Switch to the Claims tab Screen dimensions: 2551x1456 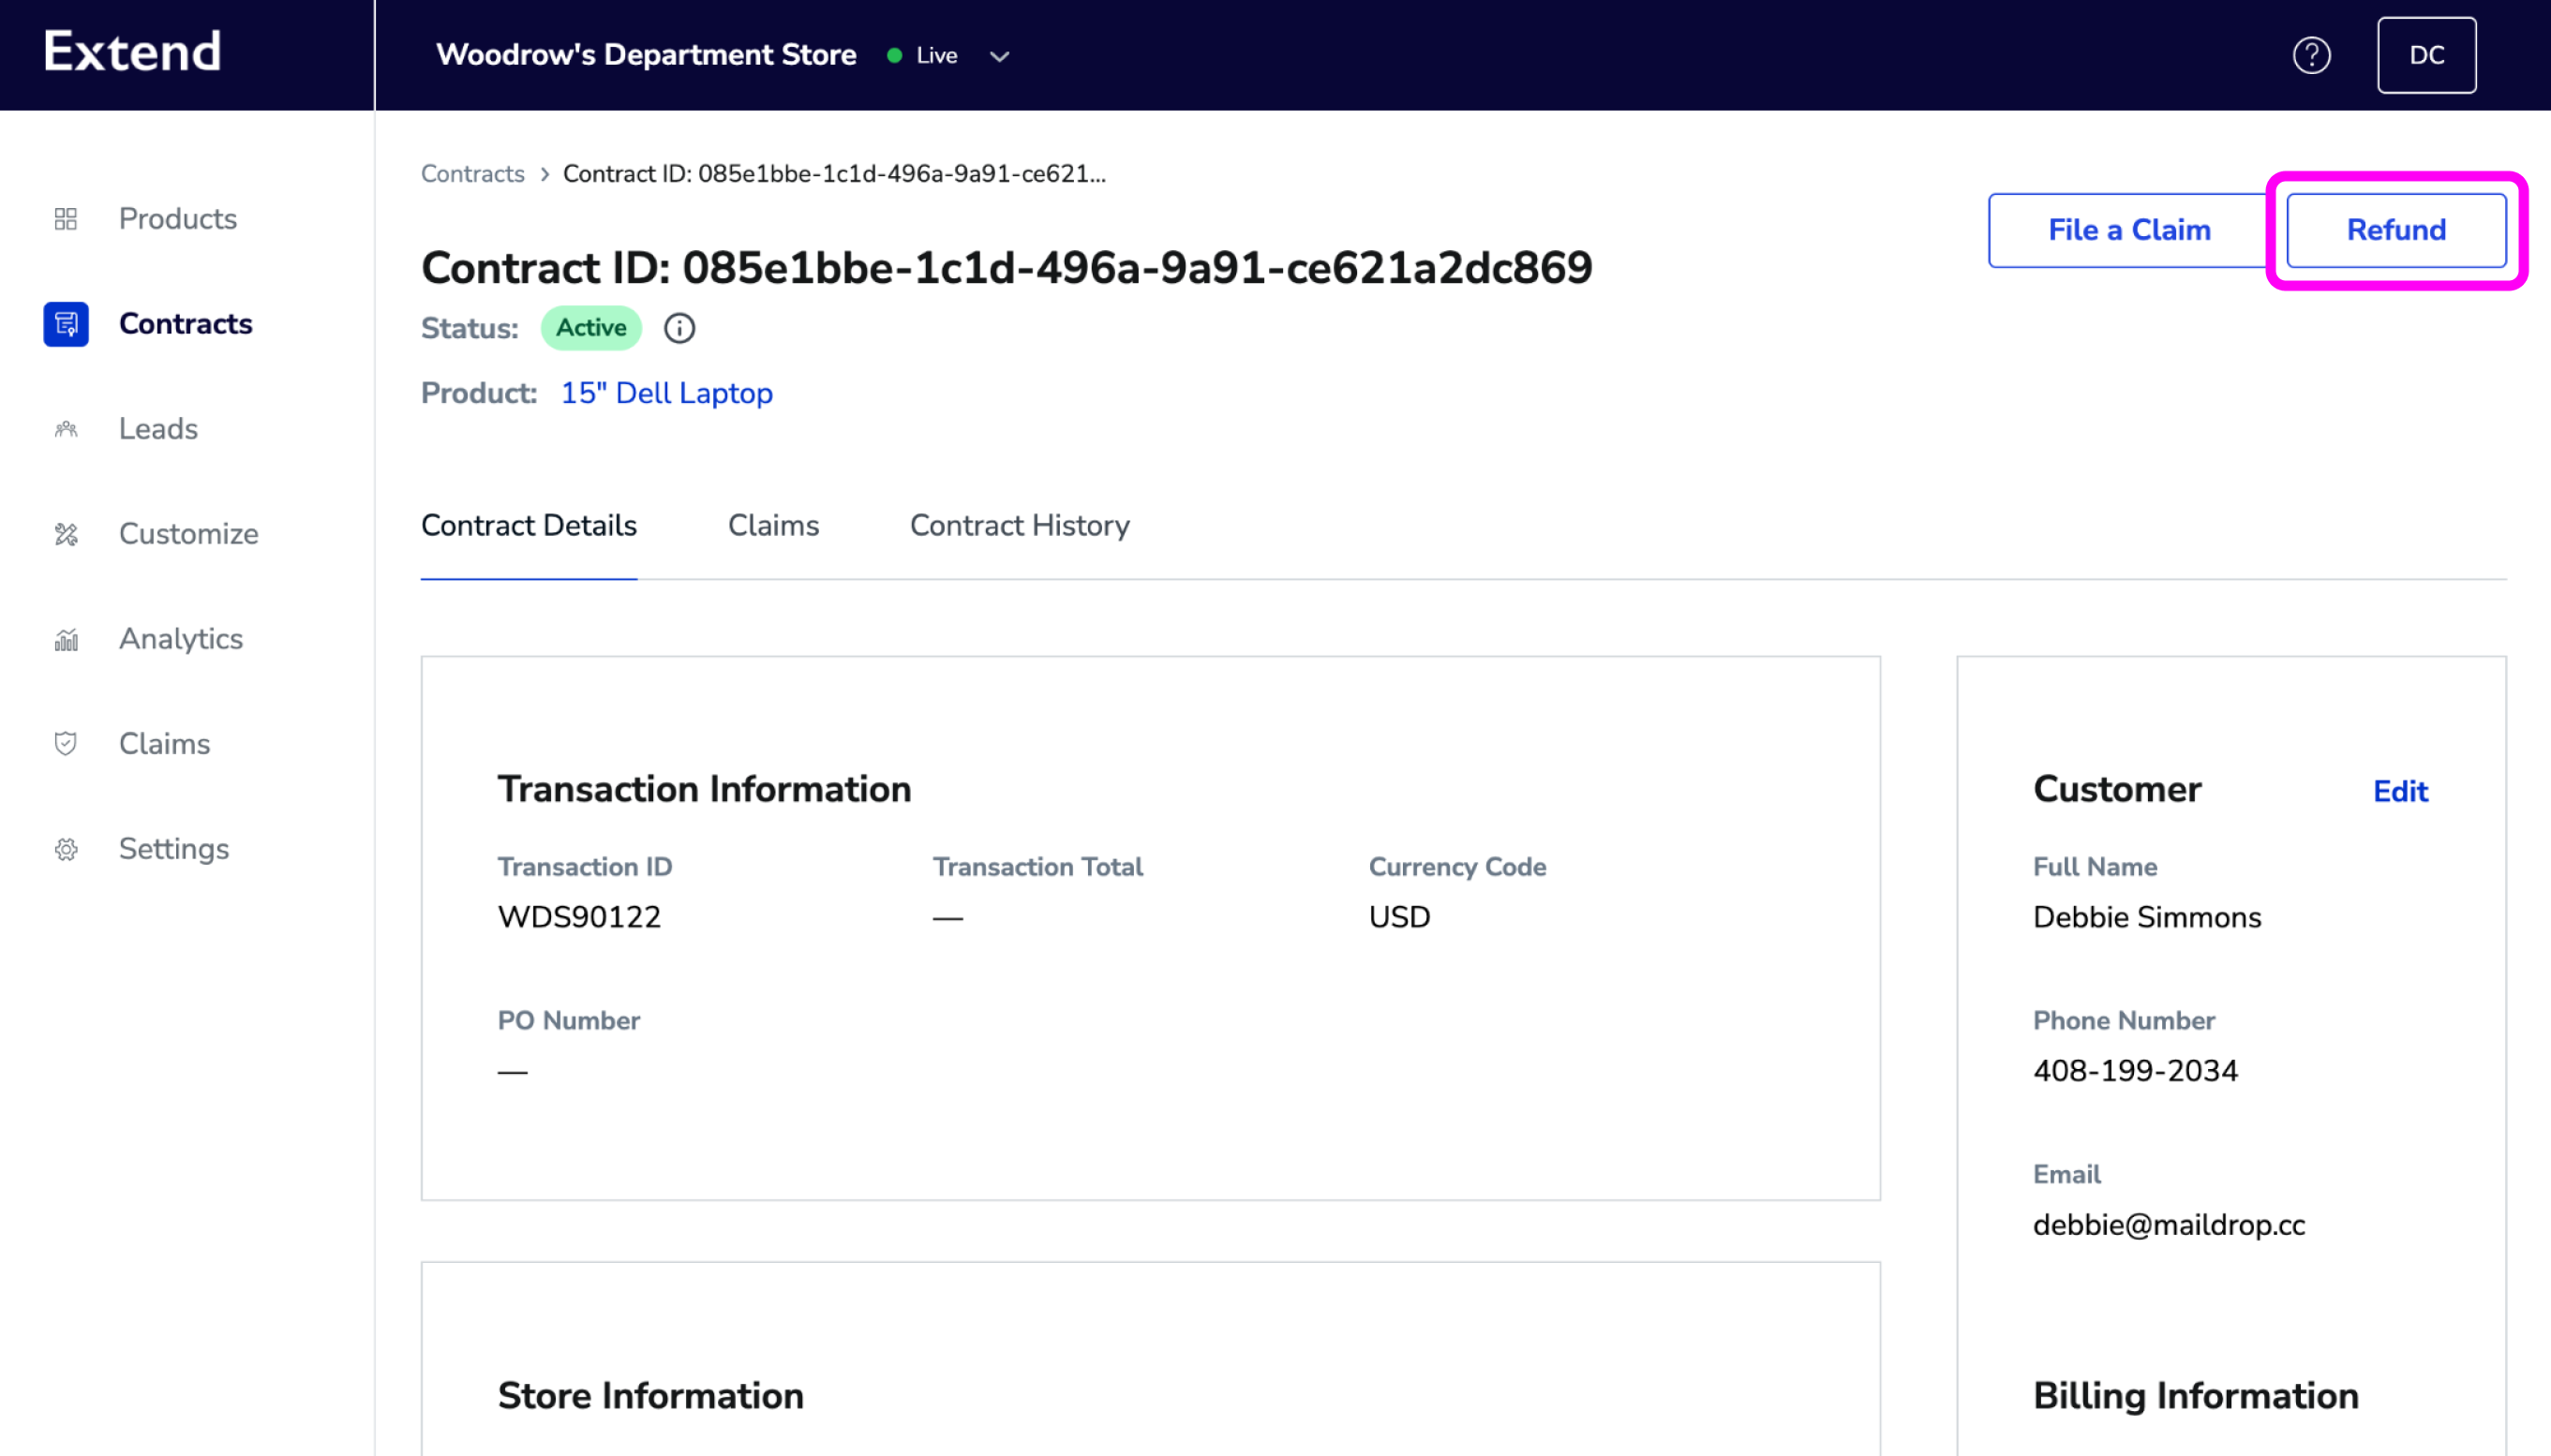[x=773, y=525]
